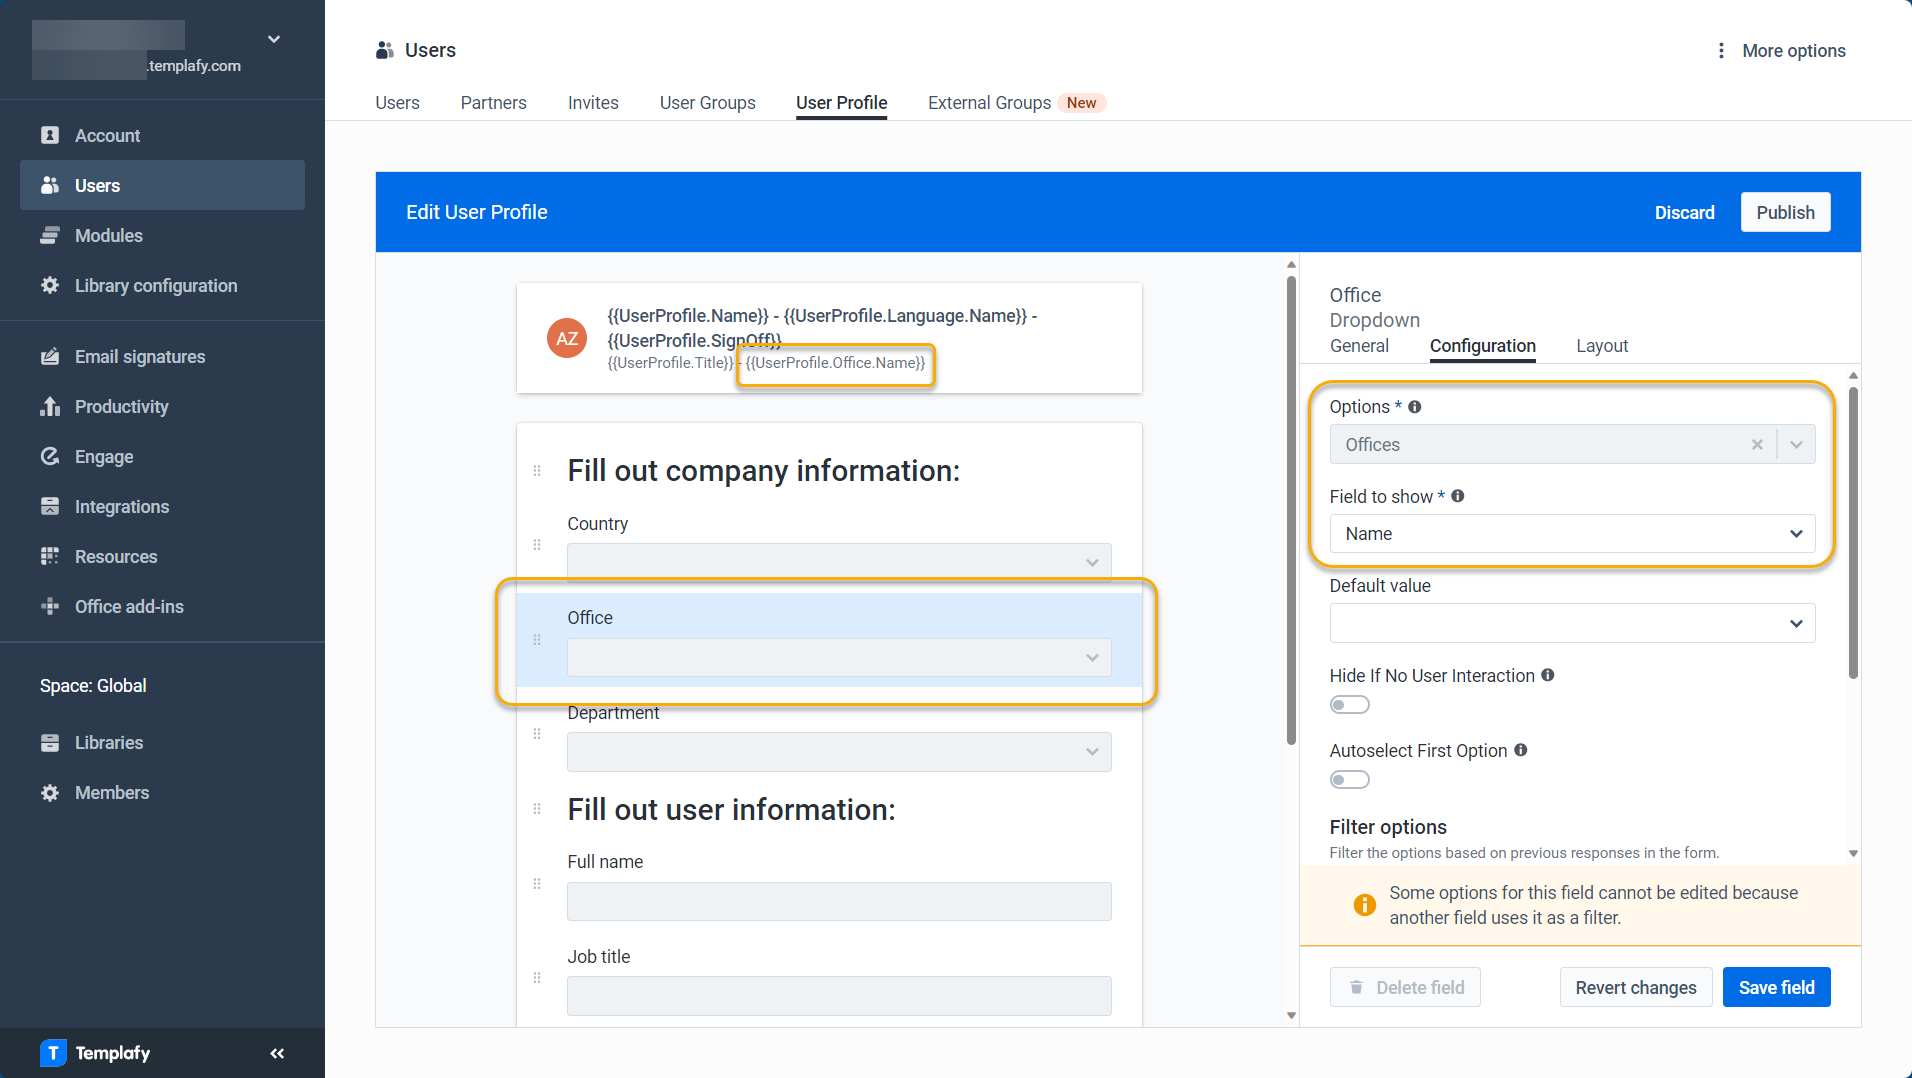Image resolution: width=1912 pixels, height=1078 pixels.
Task: Go to the Members page
Action: pos(113,792)
